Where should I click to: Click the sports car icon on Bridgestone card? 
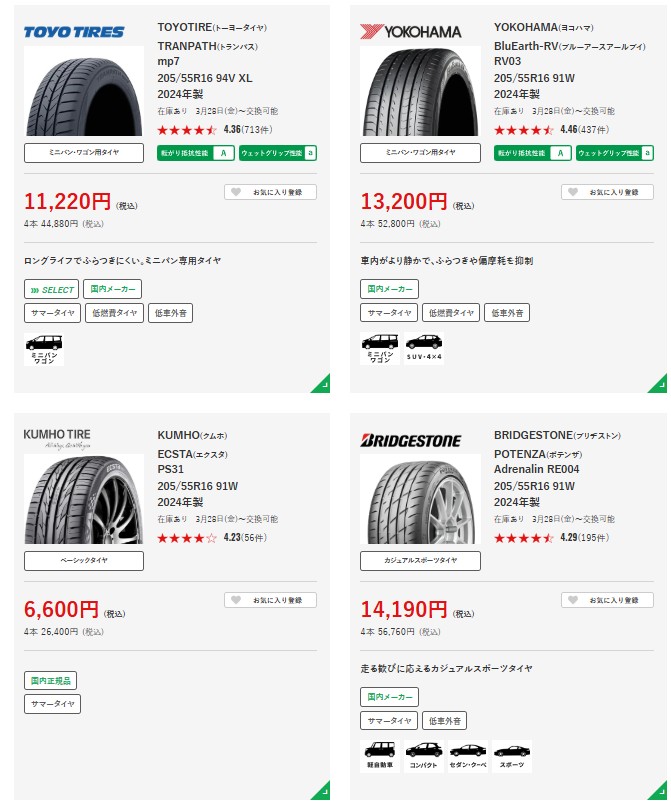pyautogui.click(x=512, y=755)
